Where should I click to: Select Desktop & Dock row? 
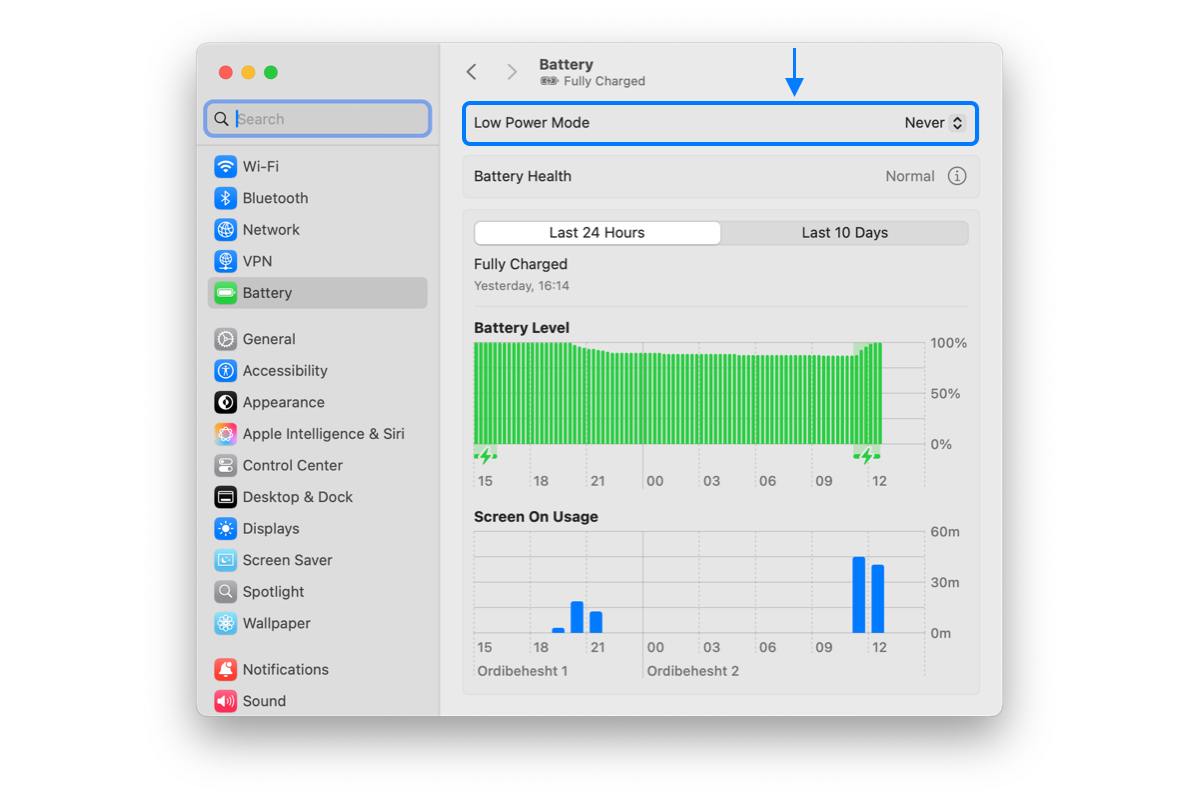pyautogui.click(x=318, y=497)
